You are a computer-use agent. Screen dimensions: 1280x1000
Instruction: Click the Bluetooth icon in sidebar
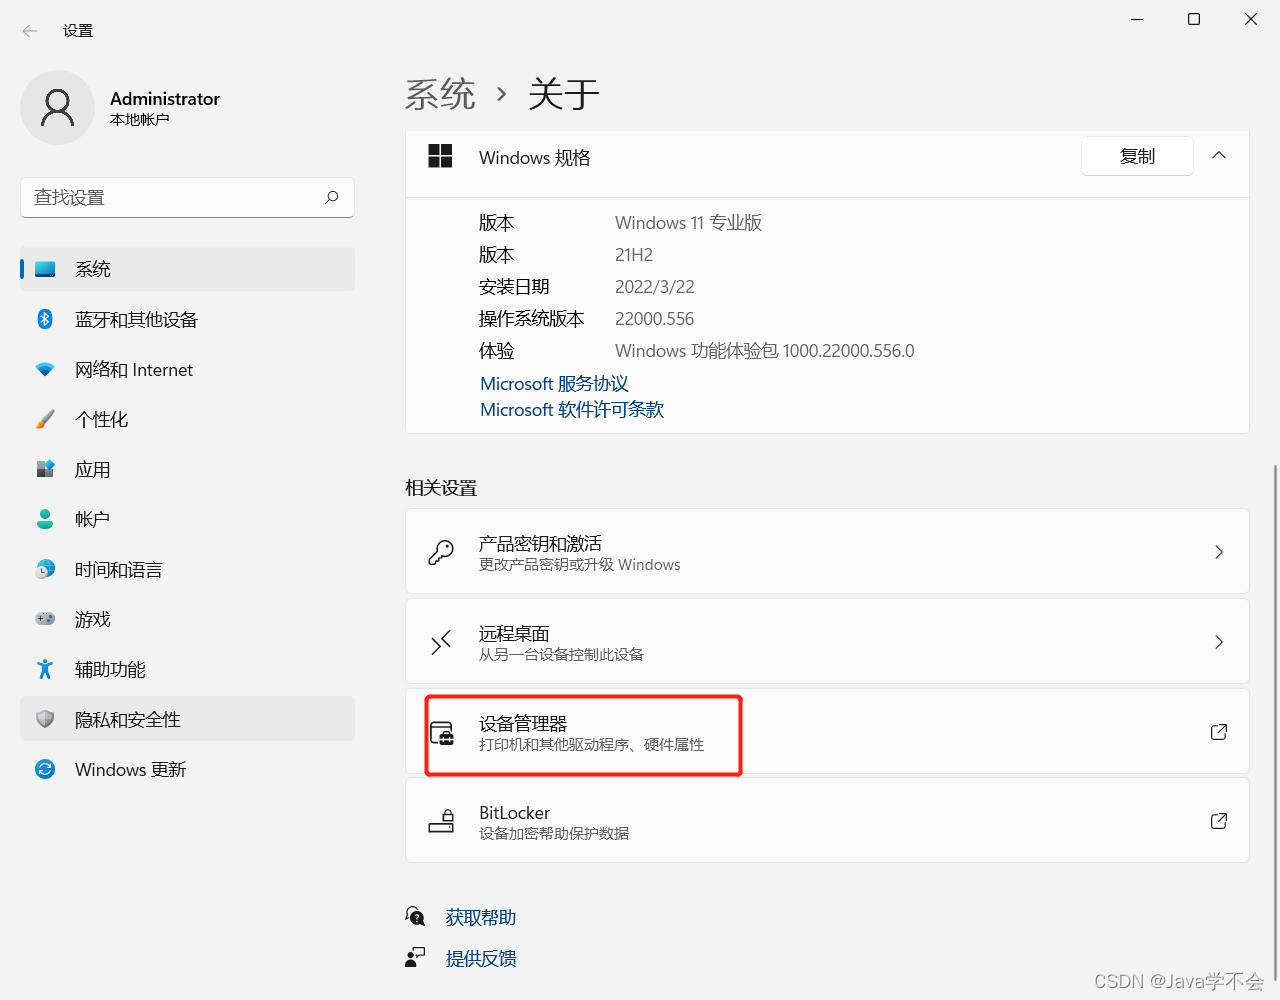45,319
